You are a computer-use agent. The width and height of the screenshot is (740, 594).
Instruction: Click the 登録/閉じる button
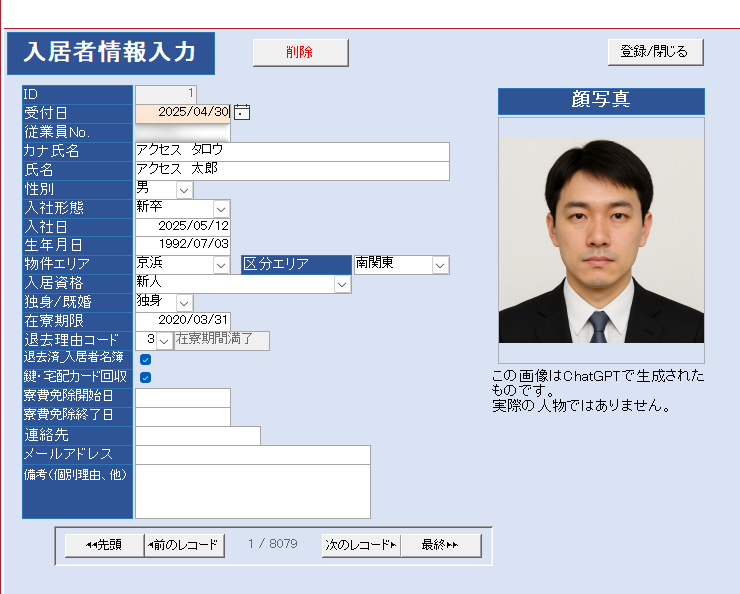coord(656,52)
